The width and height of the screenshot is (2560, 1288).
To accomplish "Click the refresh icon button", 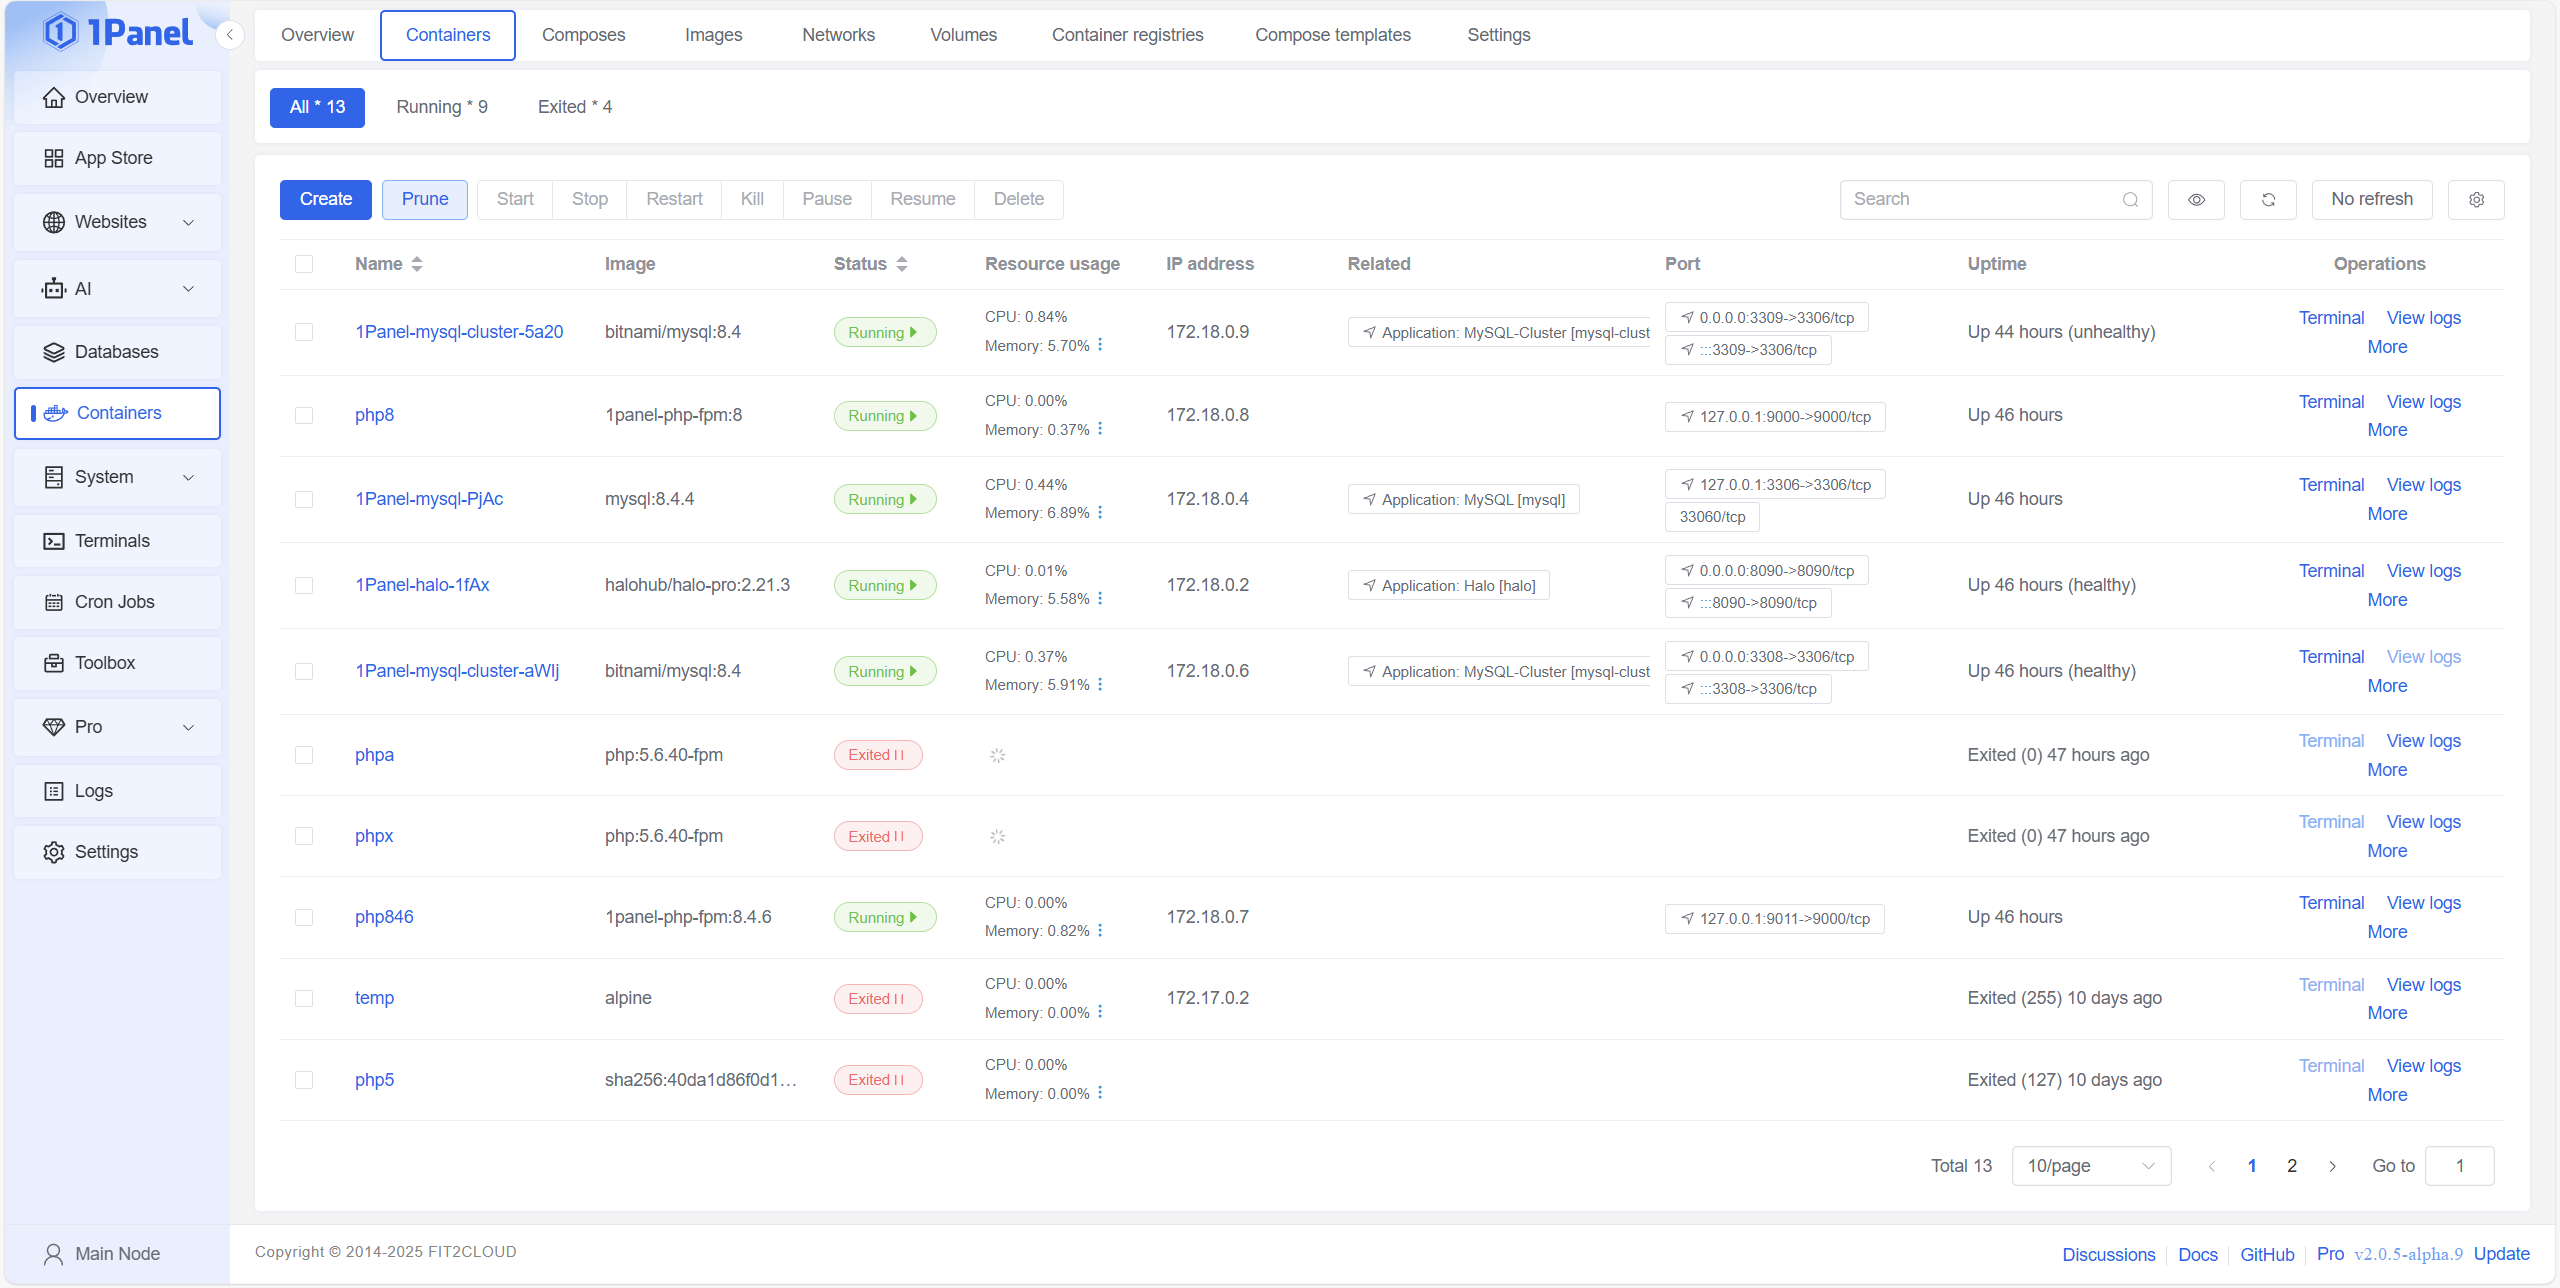I will point(2267,199).
